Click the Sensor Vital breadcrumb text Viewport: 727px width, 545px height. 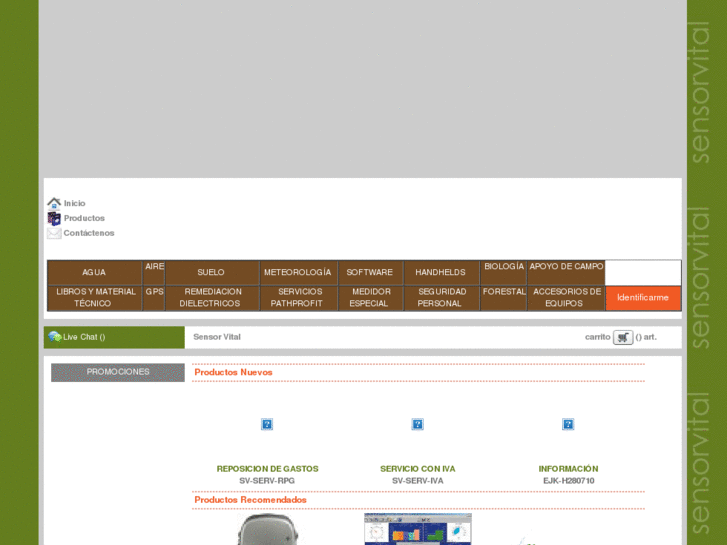(x=217, y=337)
